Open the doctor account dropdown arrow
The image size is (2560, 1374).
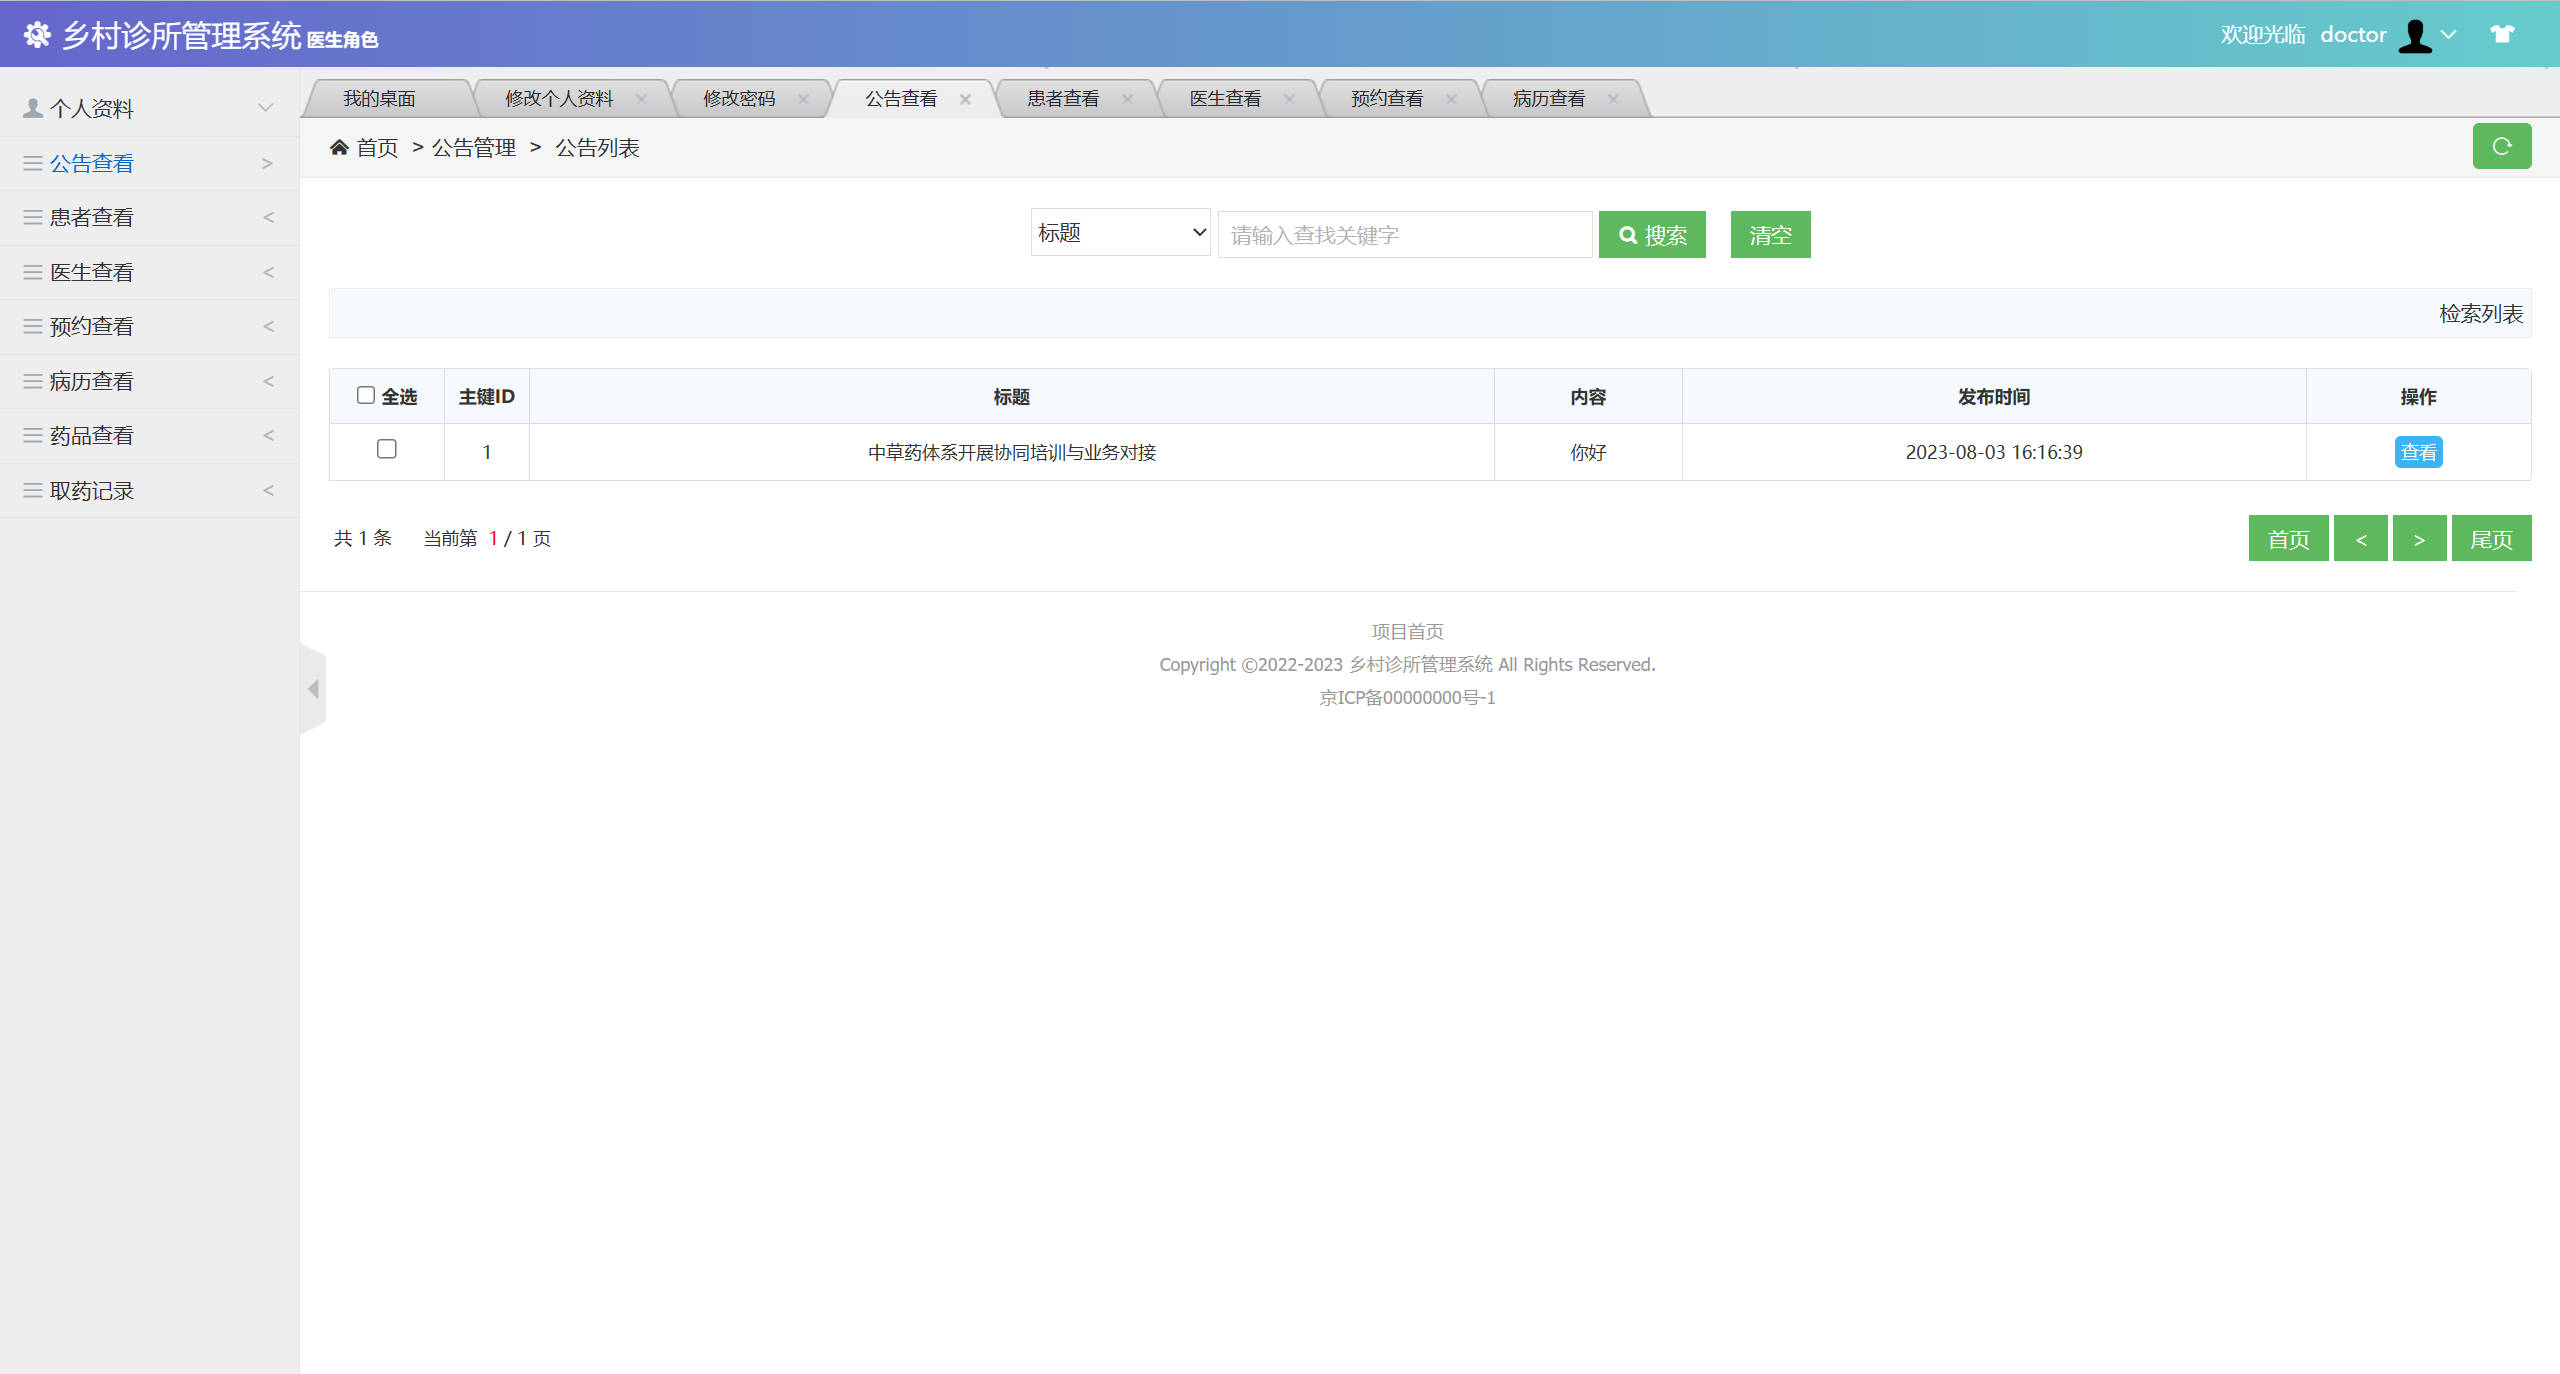pyautogui.click(x=2447, y=34)
